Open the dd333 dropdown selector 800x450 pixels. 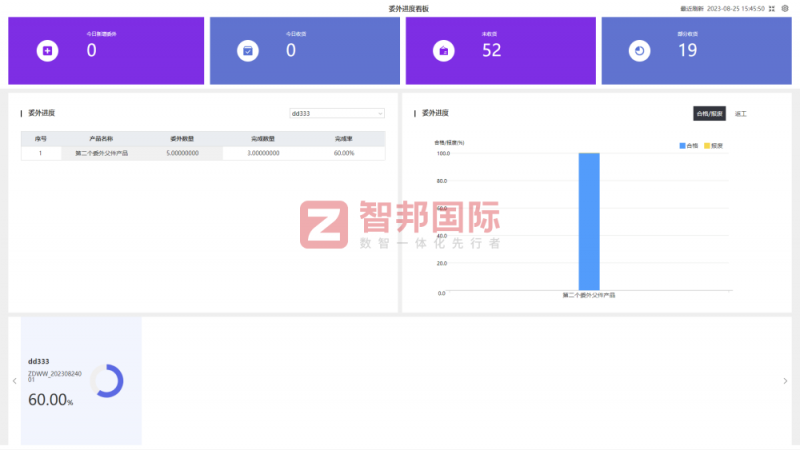[x=336, y=114]
